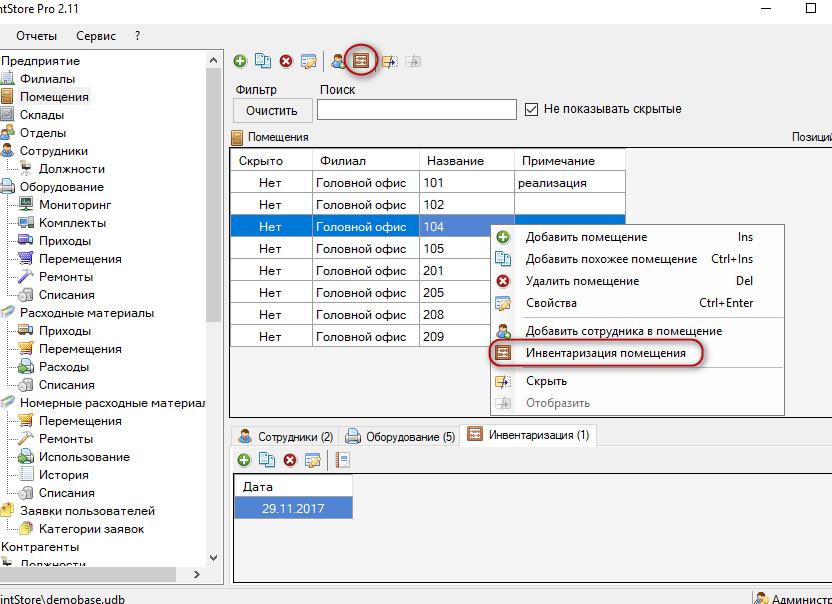Click the tree panel scroll down arrow
Screen dimensions: 832x604
[213, 558]
